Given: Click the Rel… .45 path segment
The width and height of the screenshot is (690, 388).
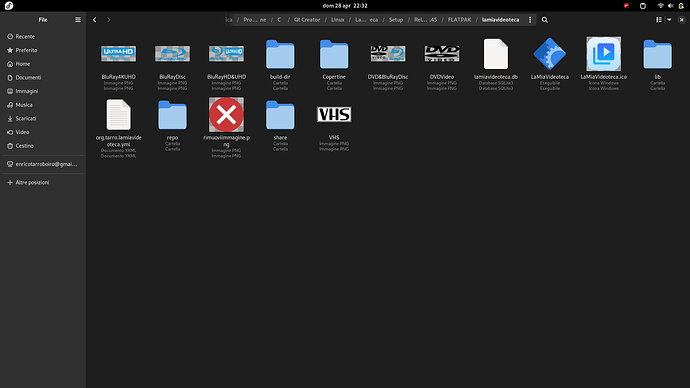Looking at the screenshot, I should point(426,20).
